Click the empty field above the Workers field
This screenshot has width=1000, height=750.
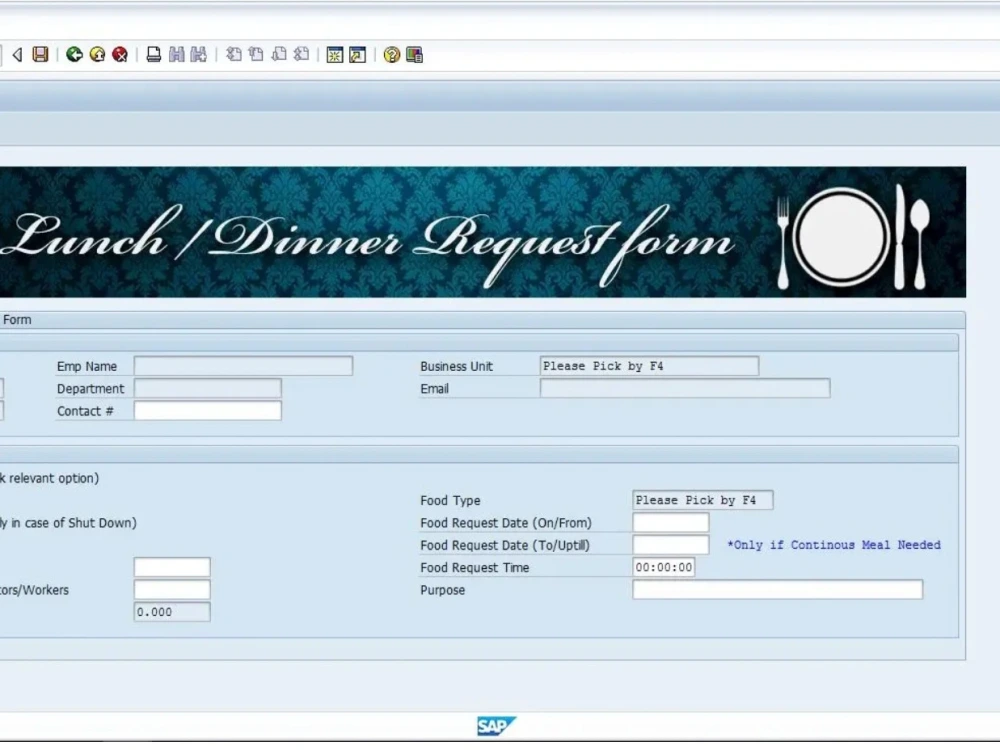(x=172, y=567)
